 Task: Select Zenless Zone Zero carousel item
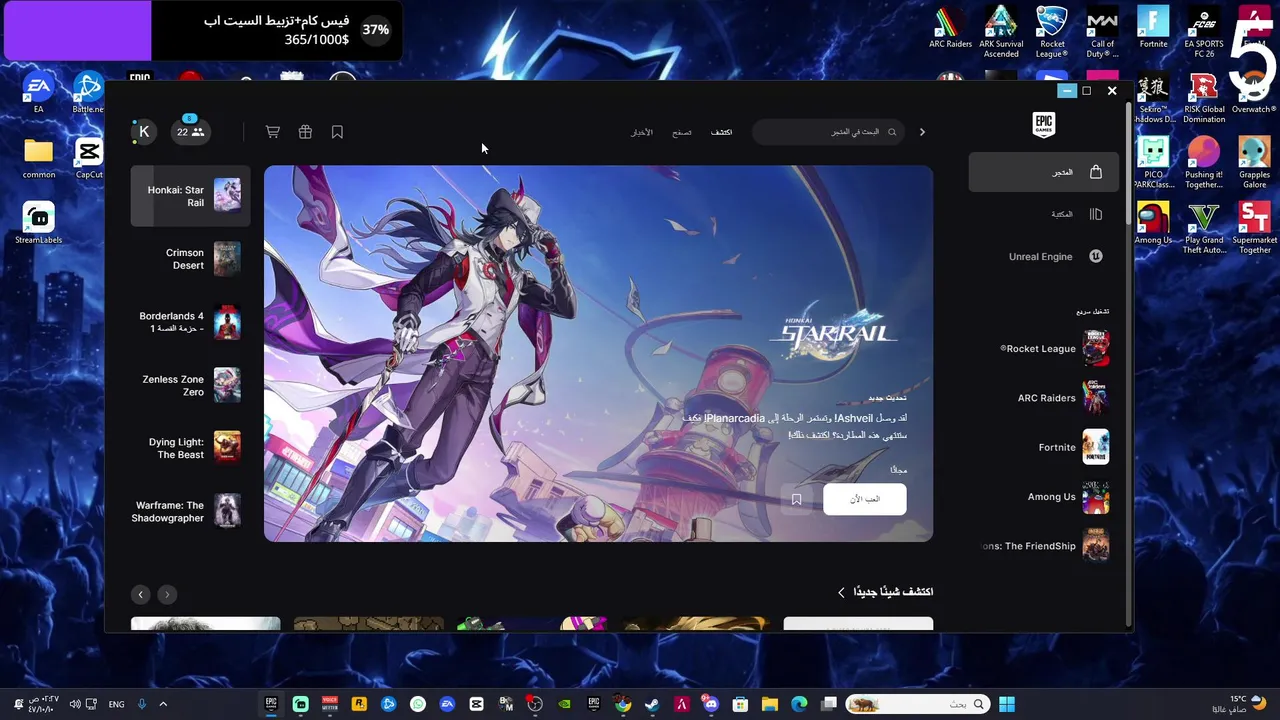tap(190, 385)
